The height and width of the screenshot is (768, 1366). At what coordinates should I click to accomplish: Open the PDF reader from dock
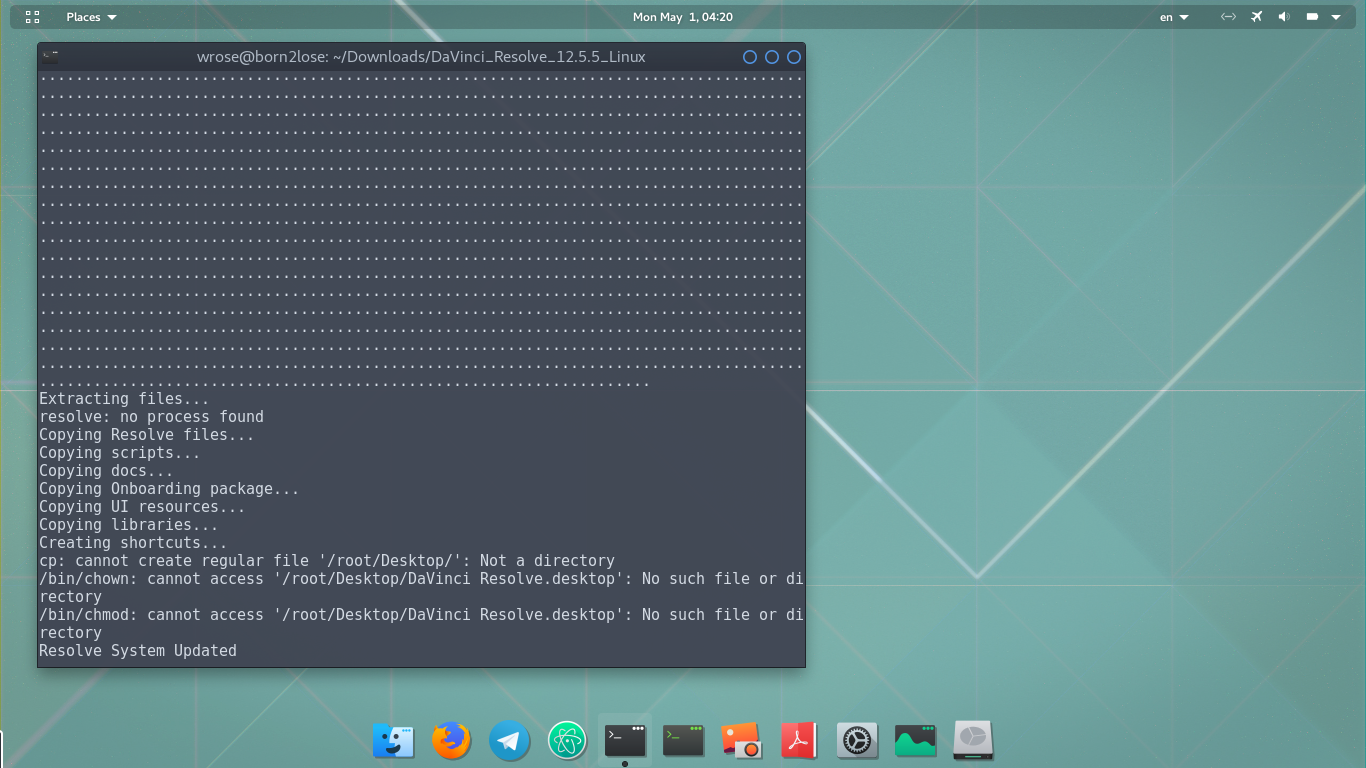[x=799, y=741]
